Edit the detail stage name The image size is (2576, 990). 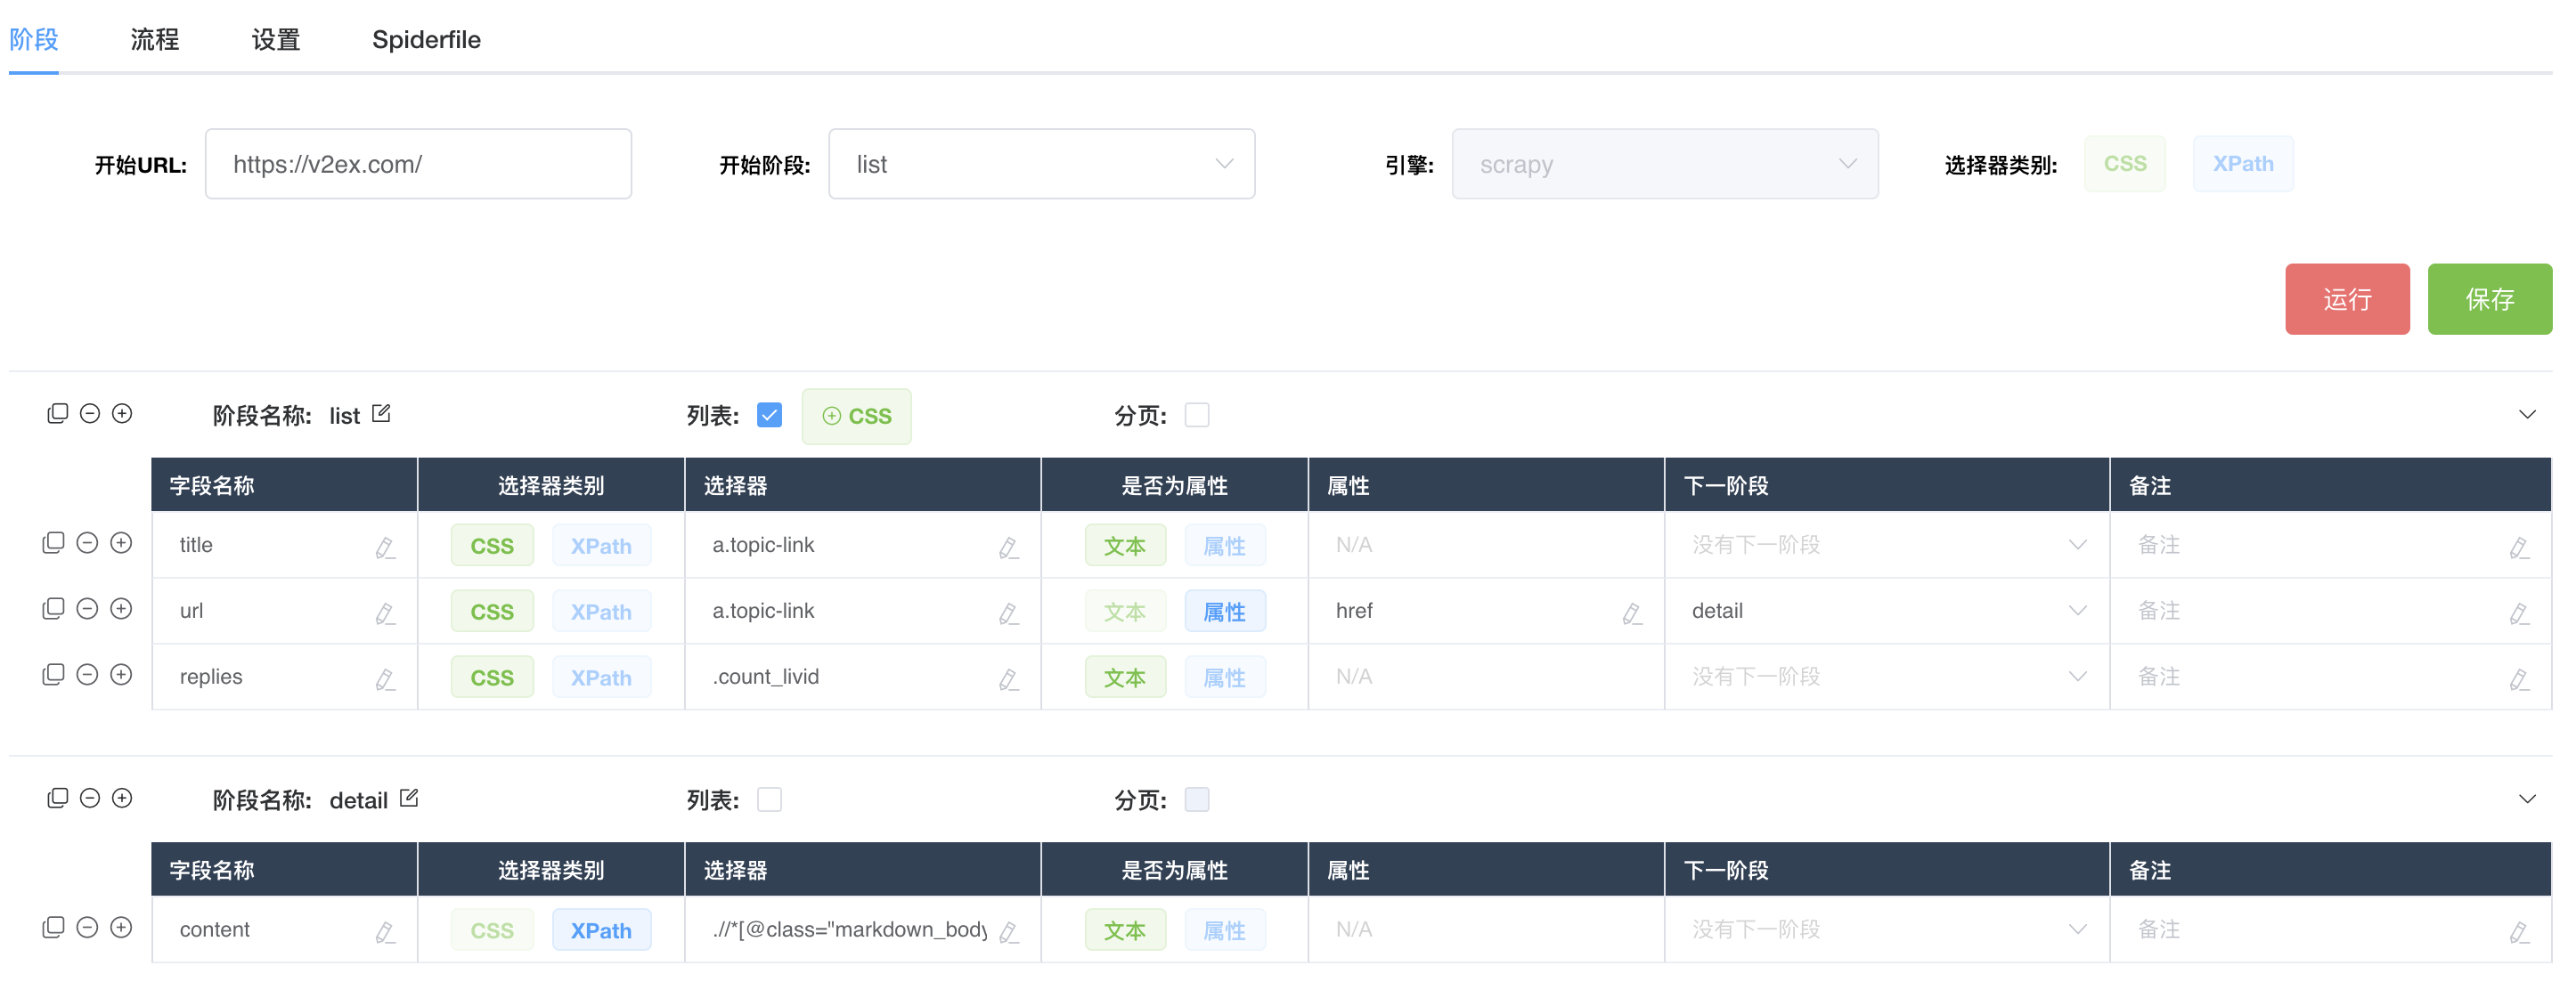pyautogui.click(x=409, y=799)
